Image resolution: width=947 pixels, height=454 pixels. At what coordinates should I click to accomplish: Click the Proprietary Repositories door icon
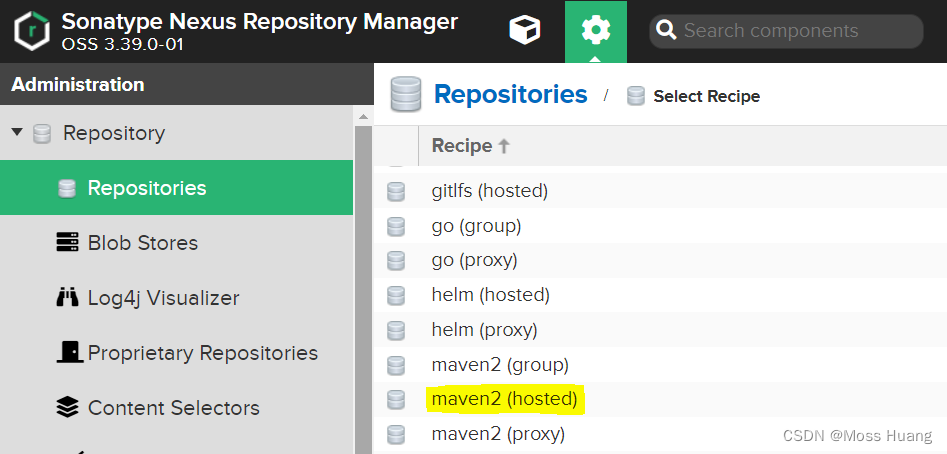(x=69, y=352)
